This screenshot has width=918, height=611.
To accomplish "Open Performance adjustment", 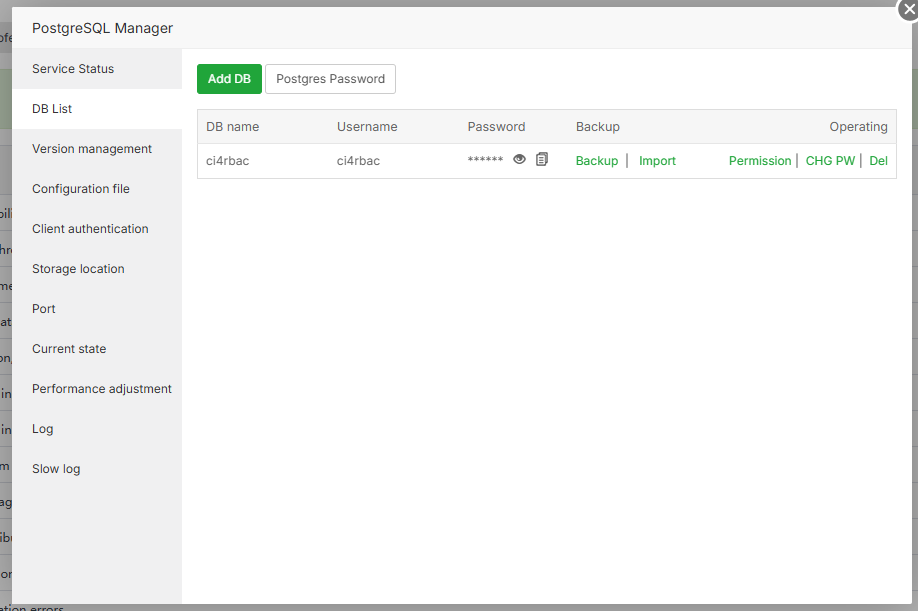I will pyautogui.click(x=97, y=389).
